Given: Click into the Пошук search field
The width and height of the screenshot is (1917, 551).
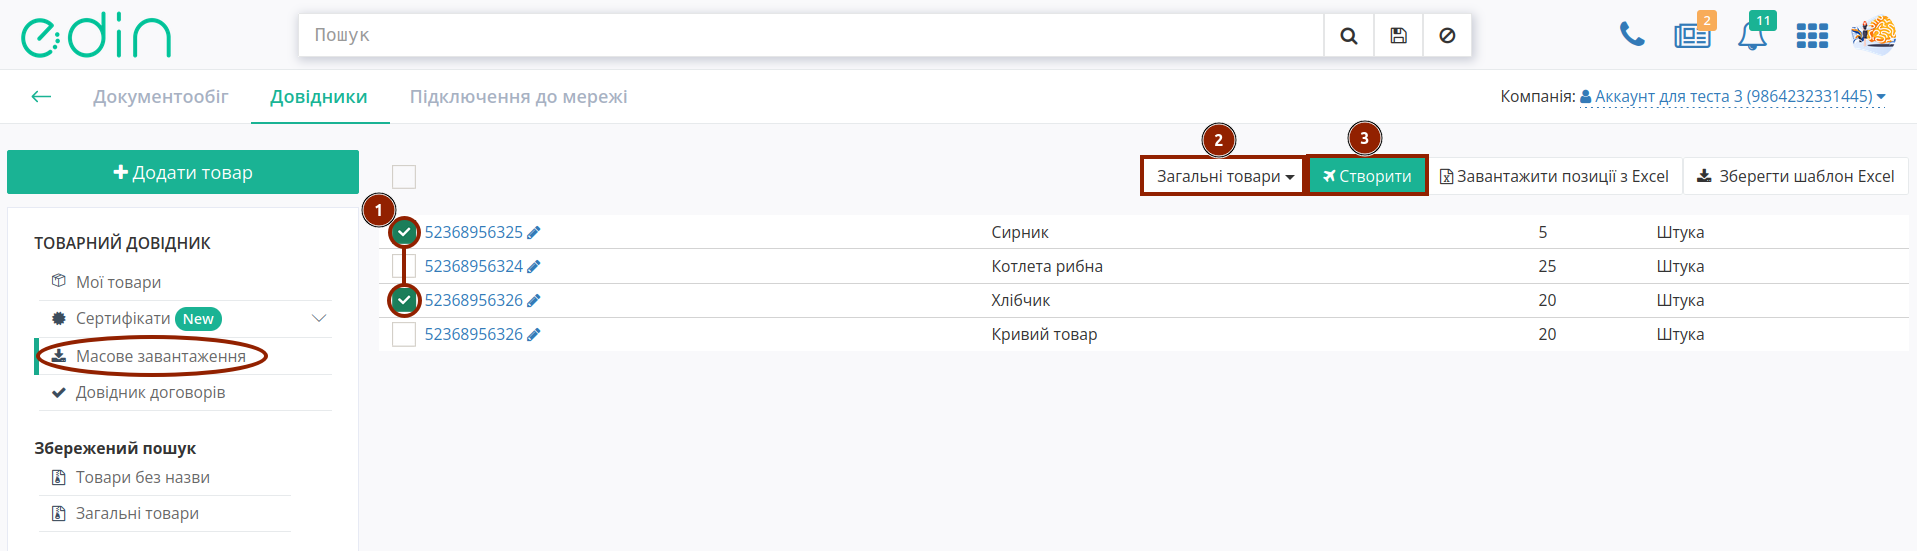Looking at the screenshot, I should pyautogui.click(x=810, y=35).
